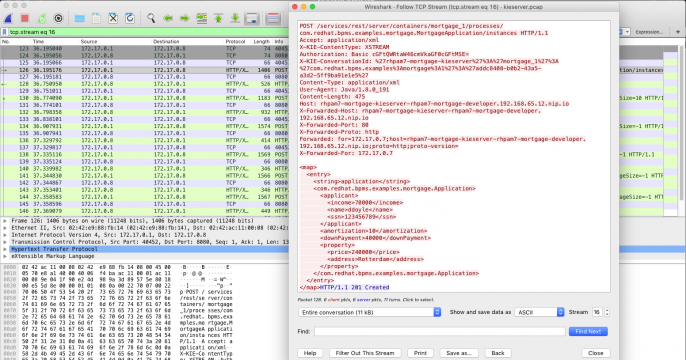Start a new capture with shark fin icon
The image size is (686, 360).
[8, 18]
